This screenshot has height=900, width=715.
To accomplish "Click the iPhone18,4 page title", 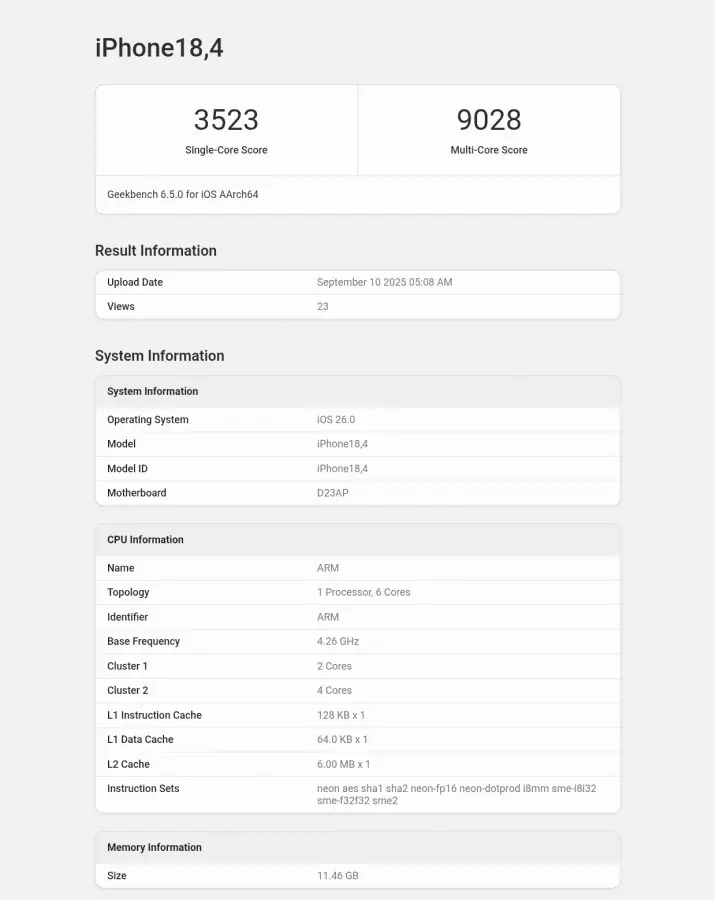I will (159, 48).
